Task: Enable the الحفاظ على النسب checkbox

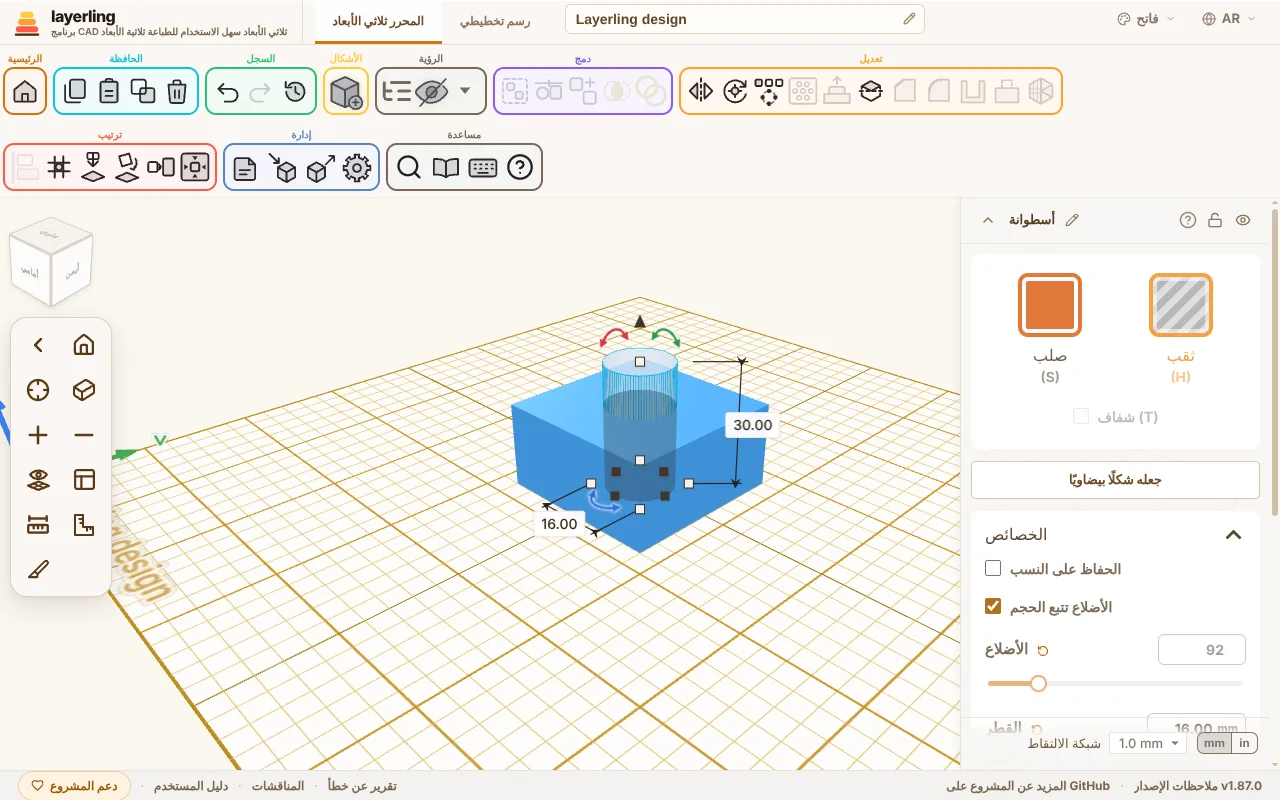Action: click(x=993, y=569)
